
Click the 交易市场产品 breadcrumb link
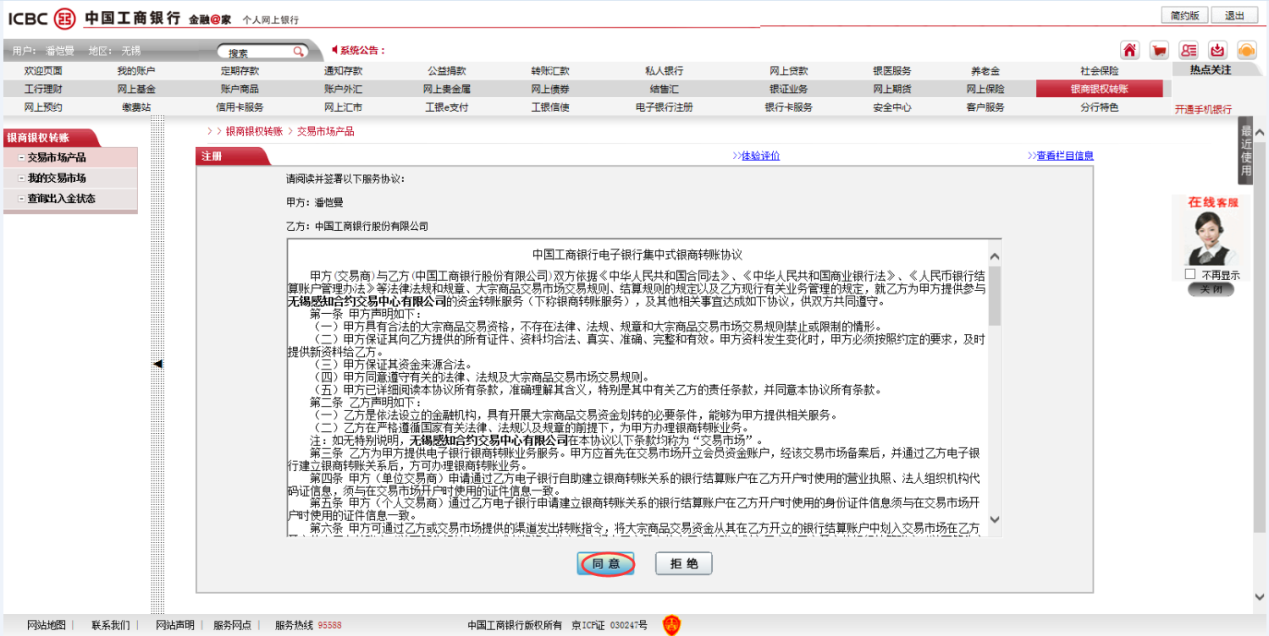(x=326, y=131)
